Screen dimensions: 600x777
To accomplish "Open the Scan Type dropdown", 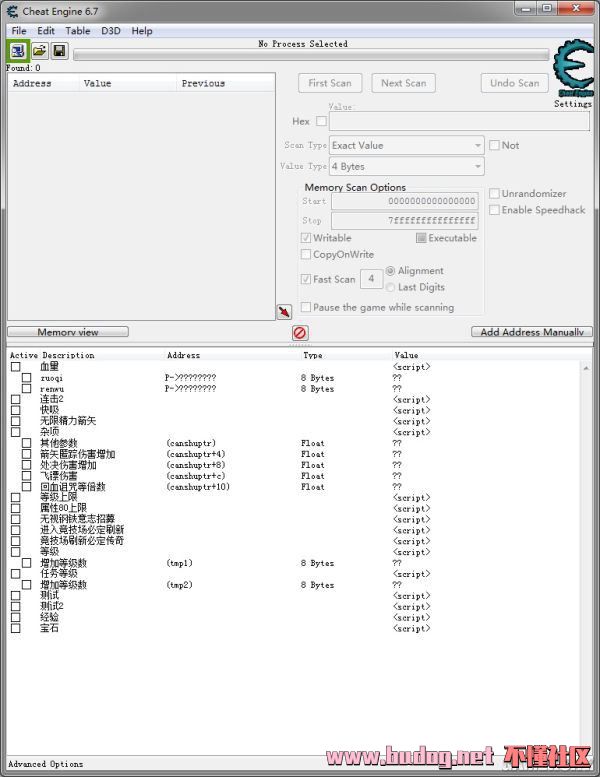I will pyautogui.click(x=406, y=145).
